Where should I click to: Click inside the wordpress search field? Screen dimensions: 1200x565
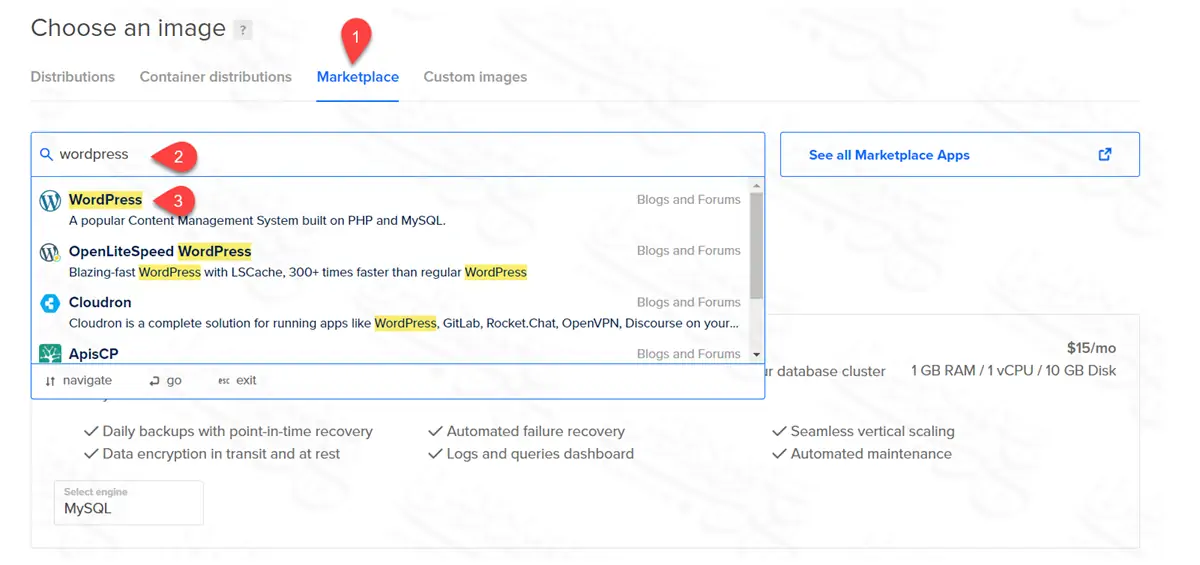point(400,155)
